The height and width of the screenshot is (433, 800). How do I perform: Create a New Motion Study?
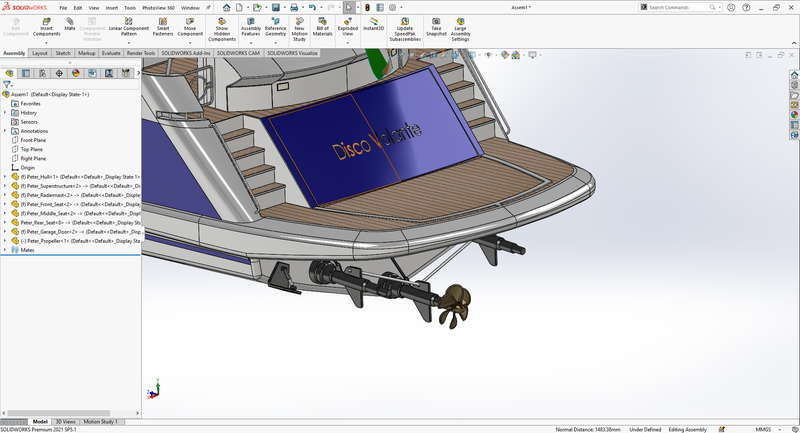299,30
